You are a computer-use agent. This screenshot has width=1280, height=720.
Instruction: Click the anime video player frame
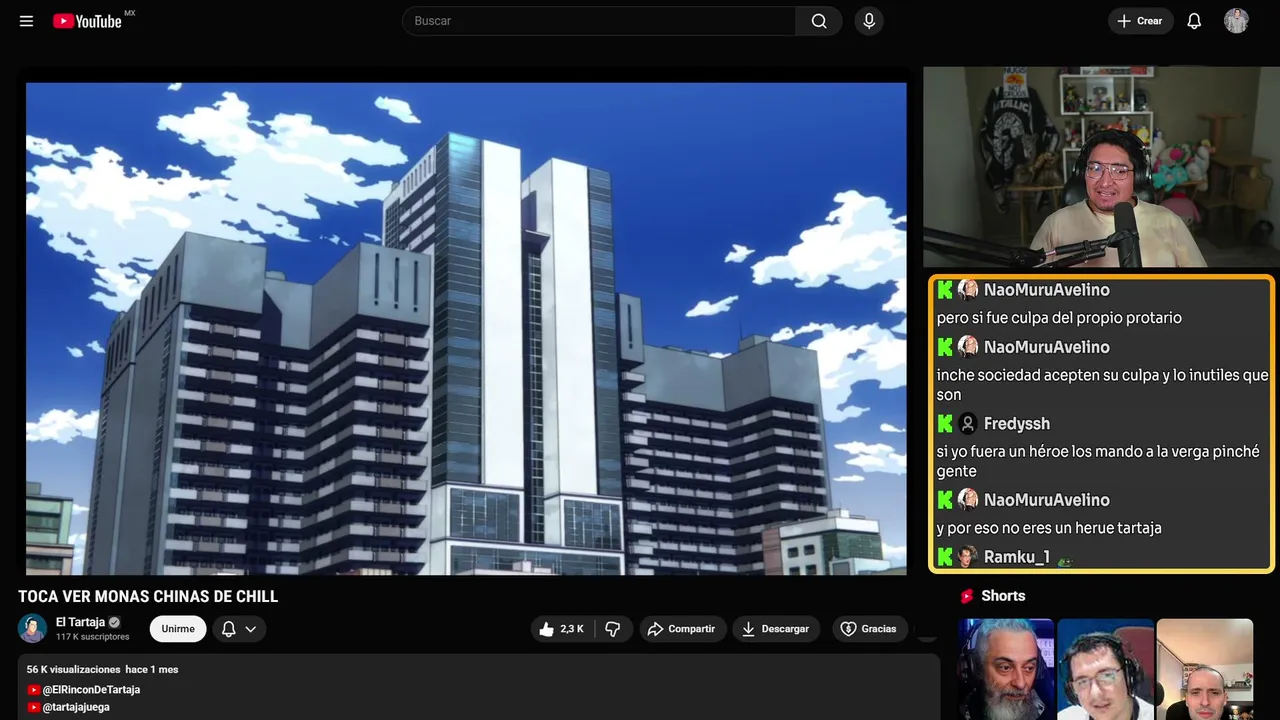point(466,328)
